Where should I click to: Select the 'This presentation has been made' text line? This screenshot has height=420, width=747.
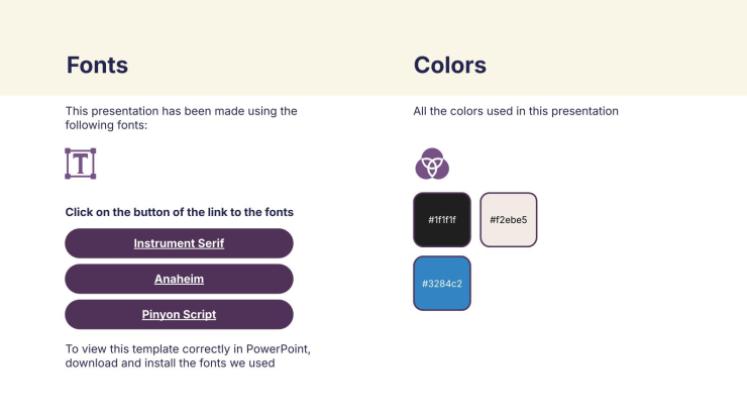181,111
